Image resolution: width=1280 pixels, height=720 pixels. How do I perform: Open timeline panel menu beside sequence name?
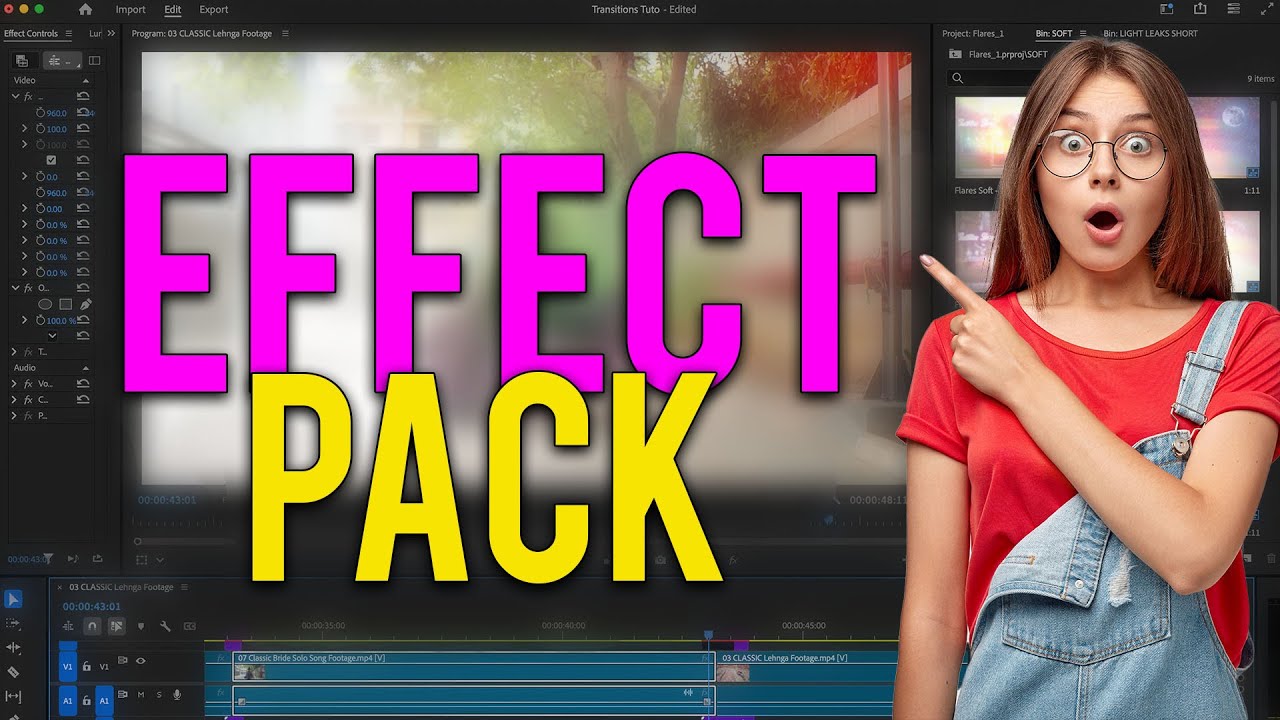[184, 587]
